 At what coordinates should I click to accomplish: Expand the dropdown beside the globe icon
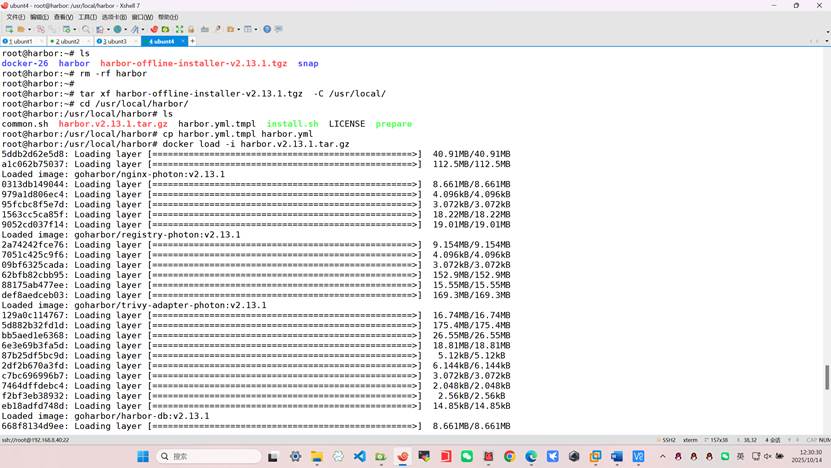click(x=126, y=29)
